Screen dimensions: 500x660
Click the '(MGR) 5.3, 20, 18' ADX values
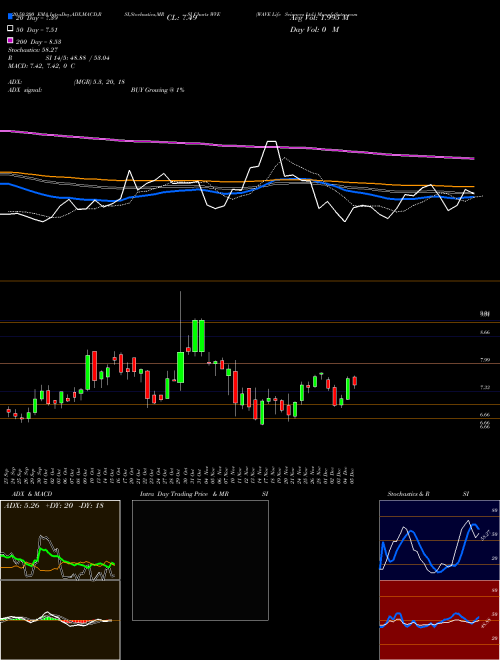tap(99, 82)
